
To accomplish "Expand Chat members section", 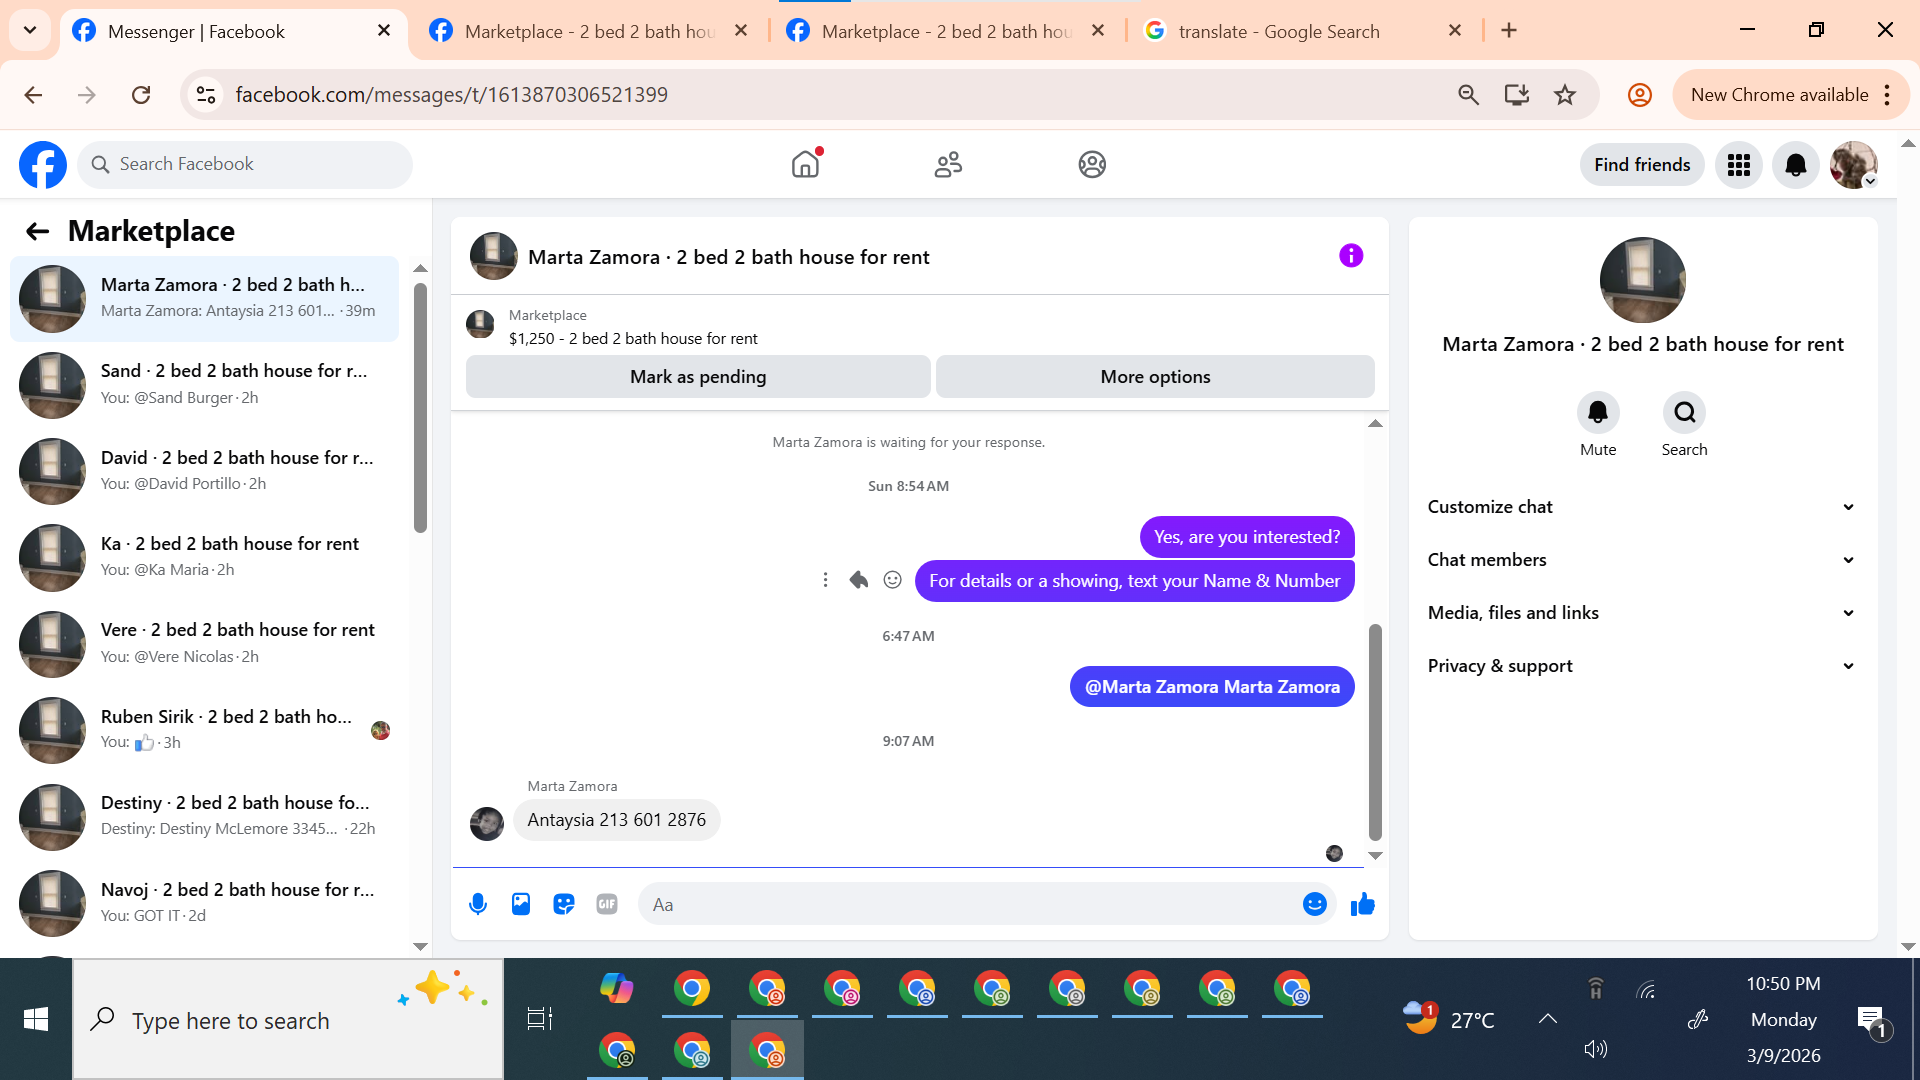I will pyautogui.click(x=1642, y=560).
